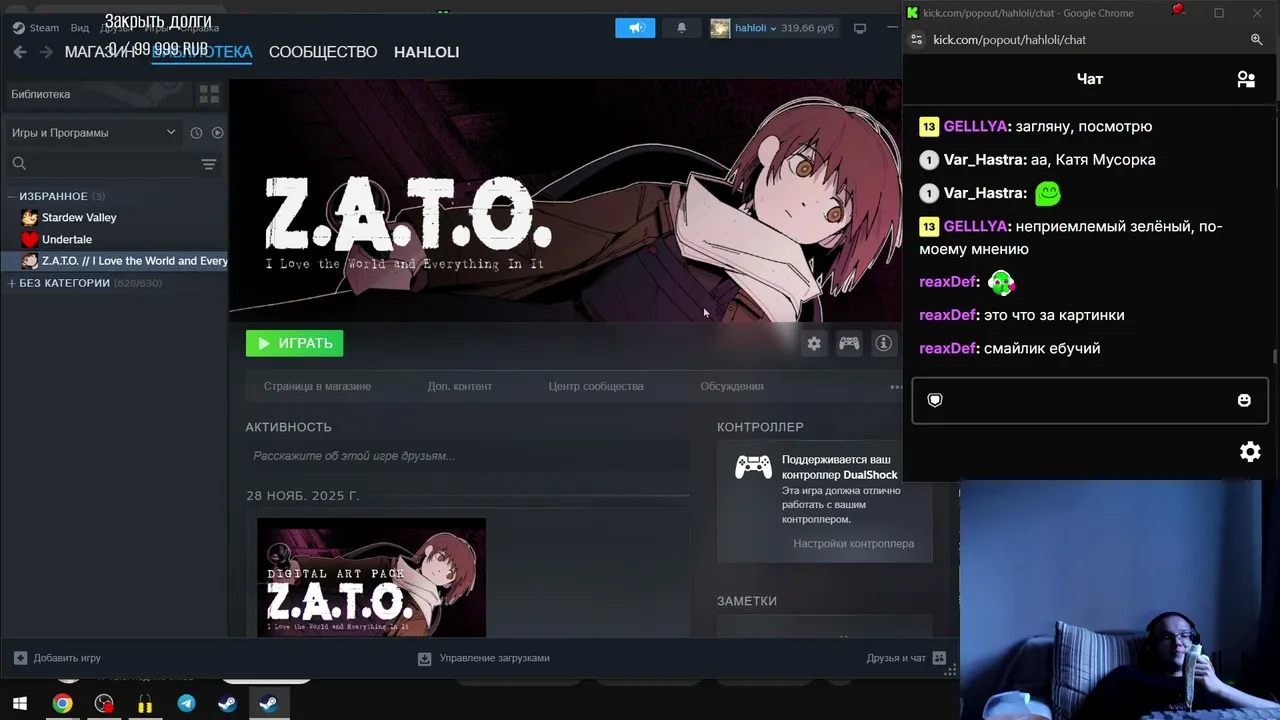The image size is (1280, 720).
Task: Open the hahloli account avatar
Action: click(x=720, y=28)
